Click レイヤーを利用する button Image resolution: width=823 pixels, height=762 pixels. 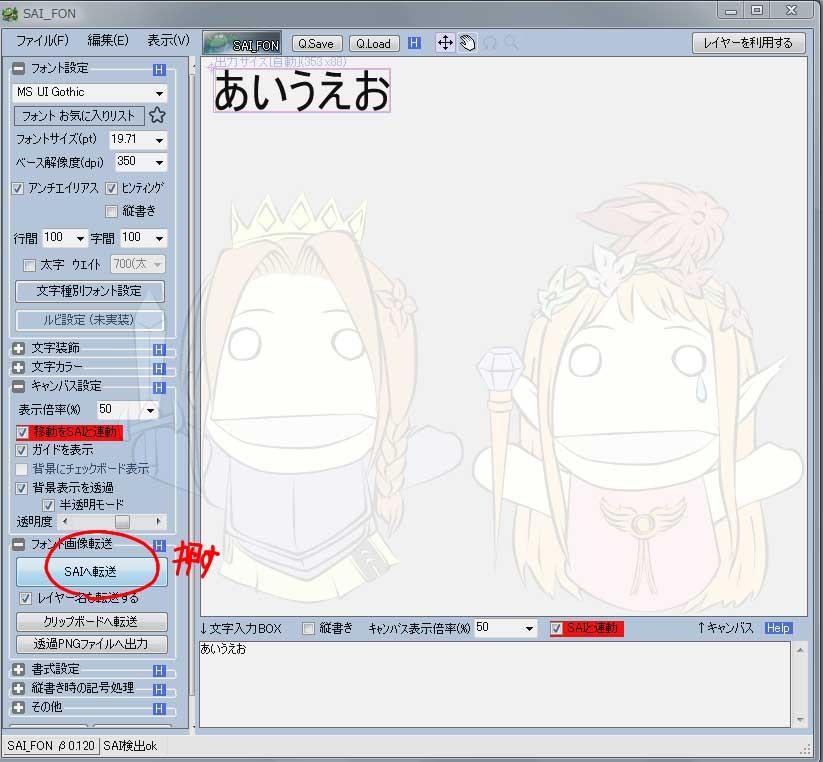tap(748, 43)
